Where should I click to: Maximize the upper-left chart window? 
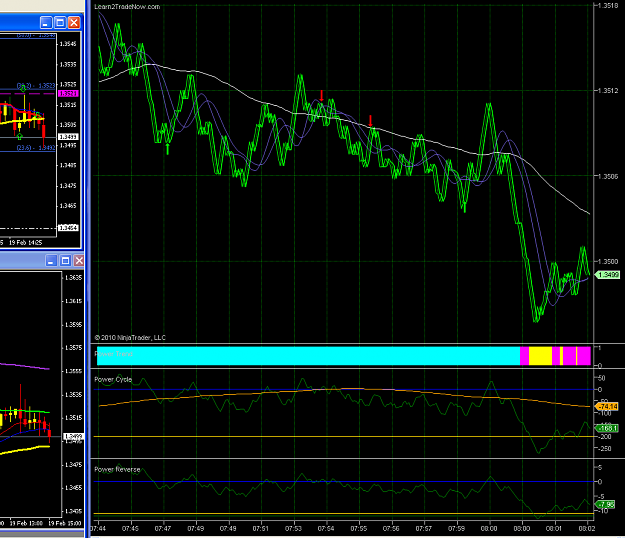60,22
